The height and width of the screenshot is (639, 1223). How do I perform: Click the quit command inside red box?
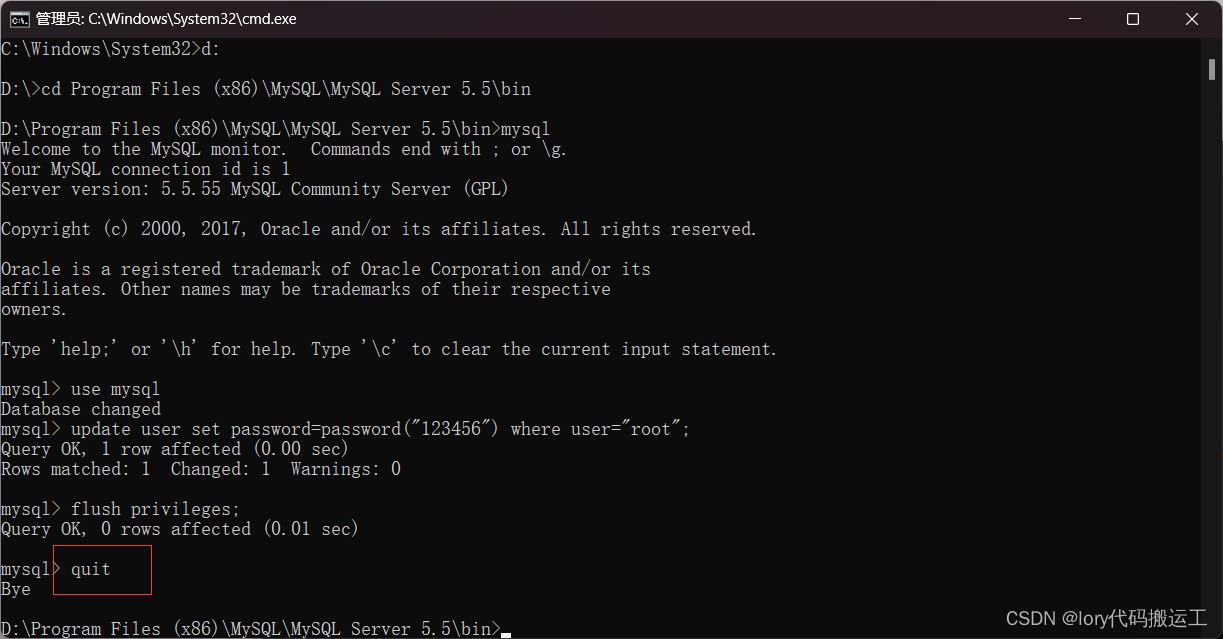91,569
